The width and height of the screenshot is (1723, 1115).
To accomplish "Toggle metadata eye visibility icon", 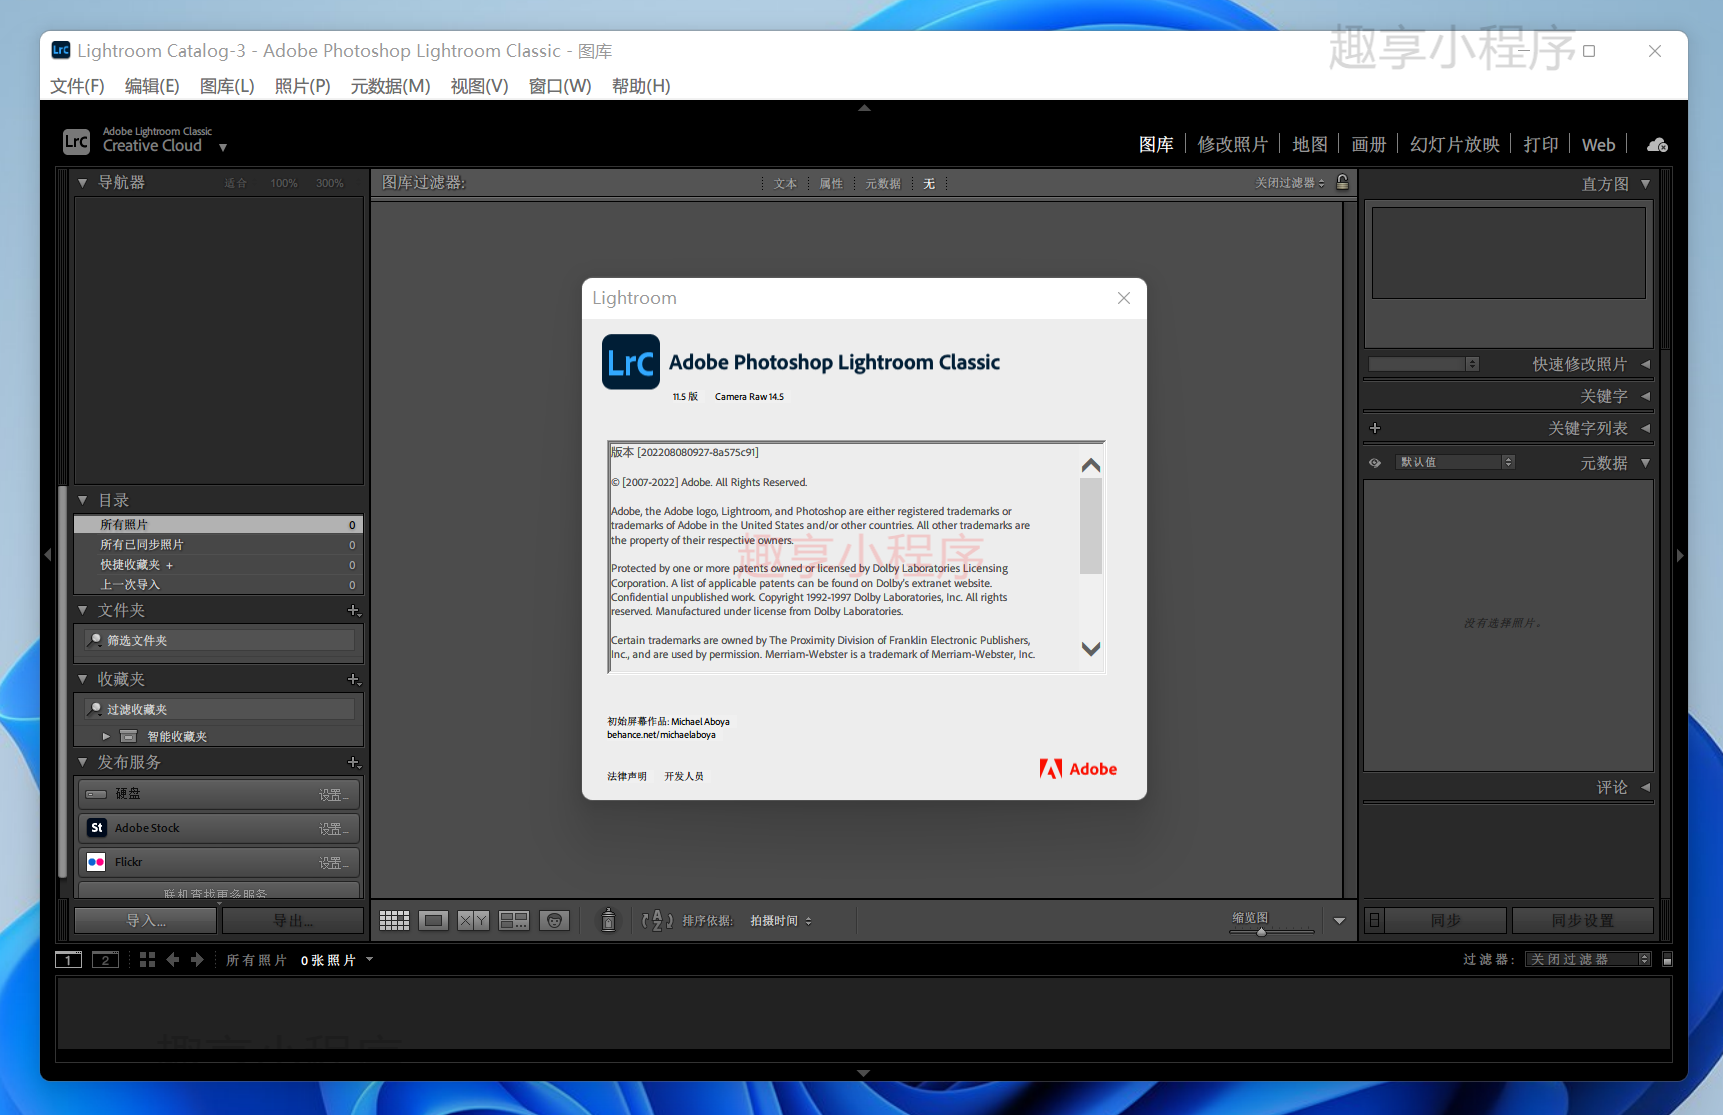I will point(1375,463).
